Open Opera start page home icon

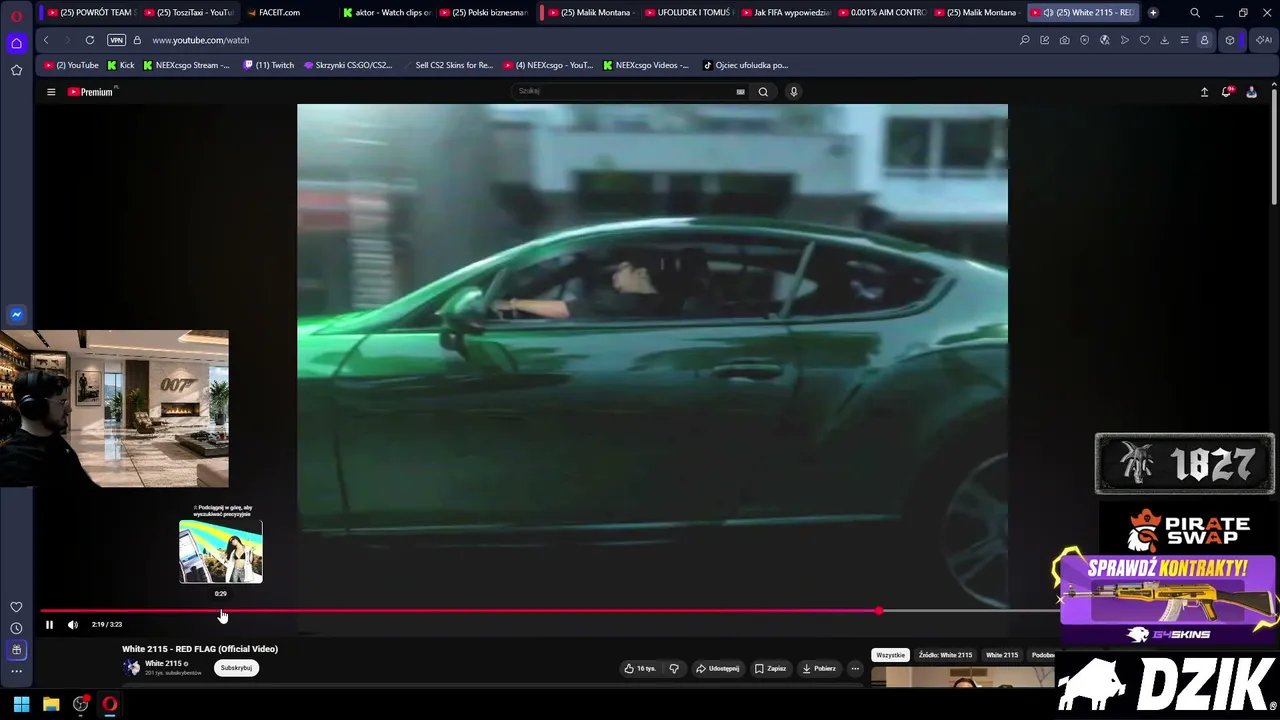16,43
